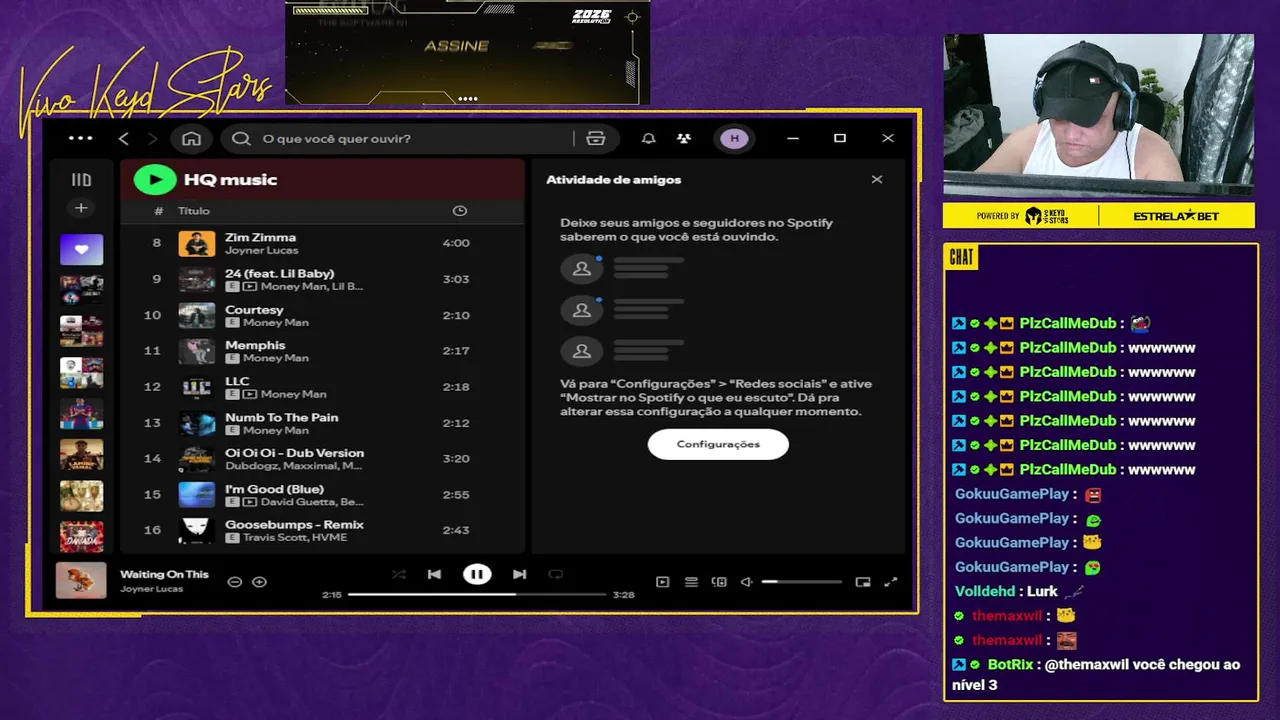
Task: Expand the 'Your Library' sidebar
Action: (81, 180)
